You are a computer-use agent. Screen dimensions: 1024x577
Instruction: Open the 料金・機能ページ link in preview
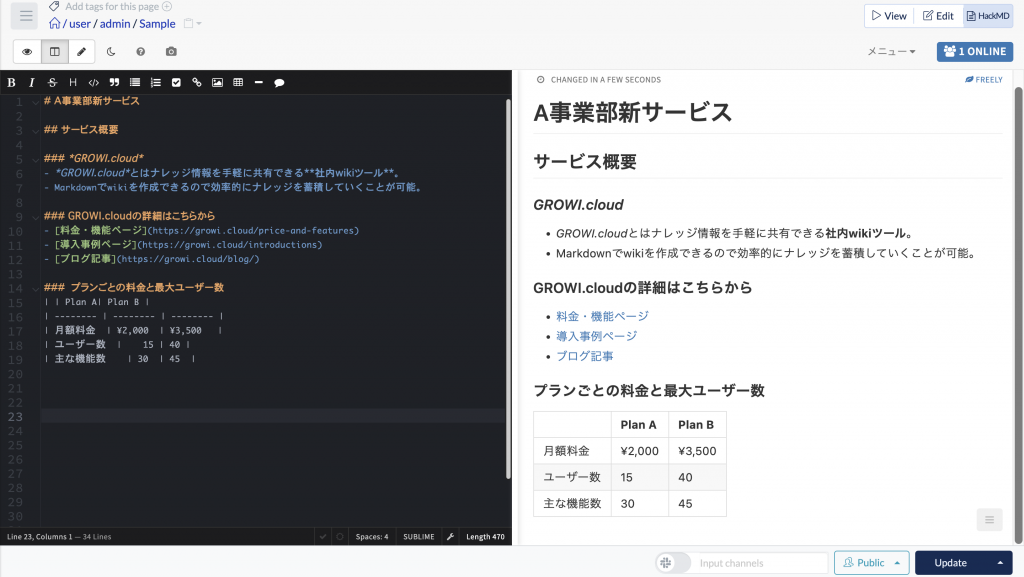coord(602,317)
